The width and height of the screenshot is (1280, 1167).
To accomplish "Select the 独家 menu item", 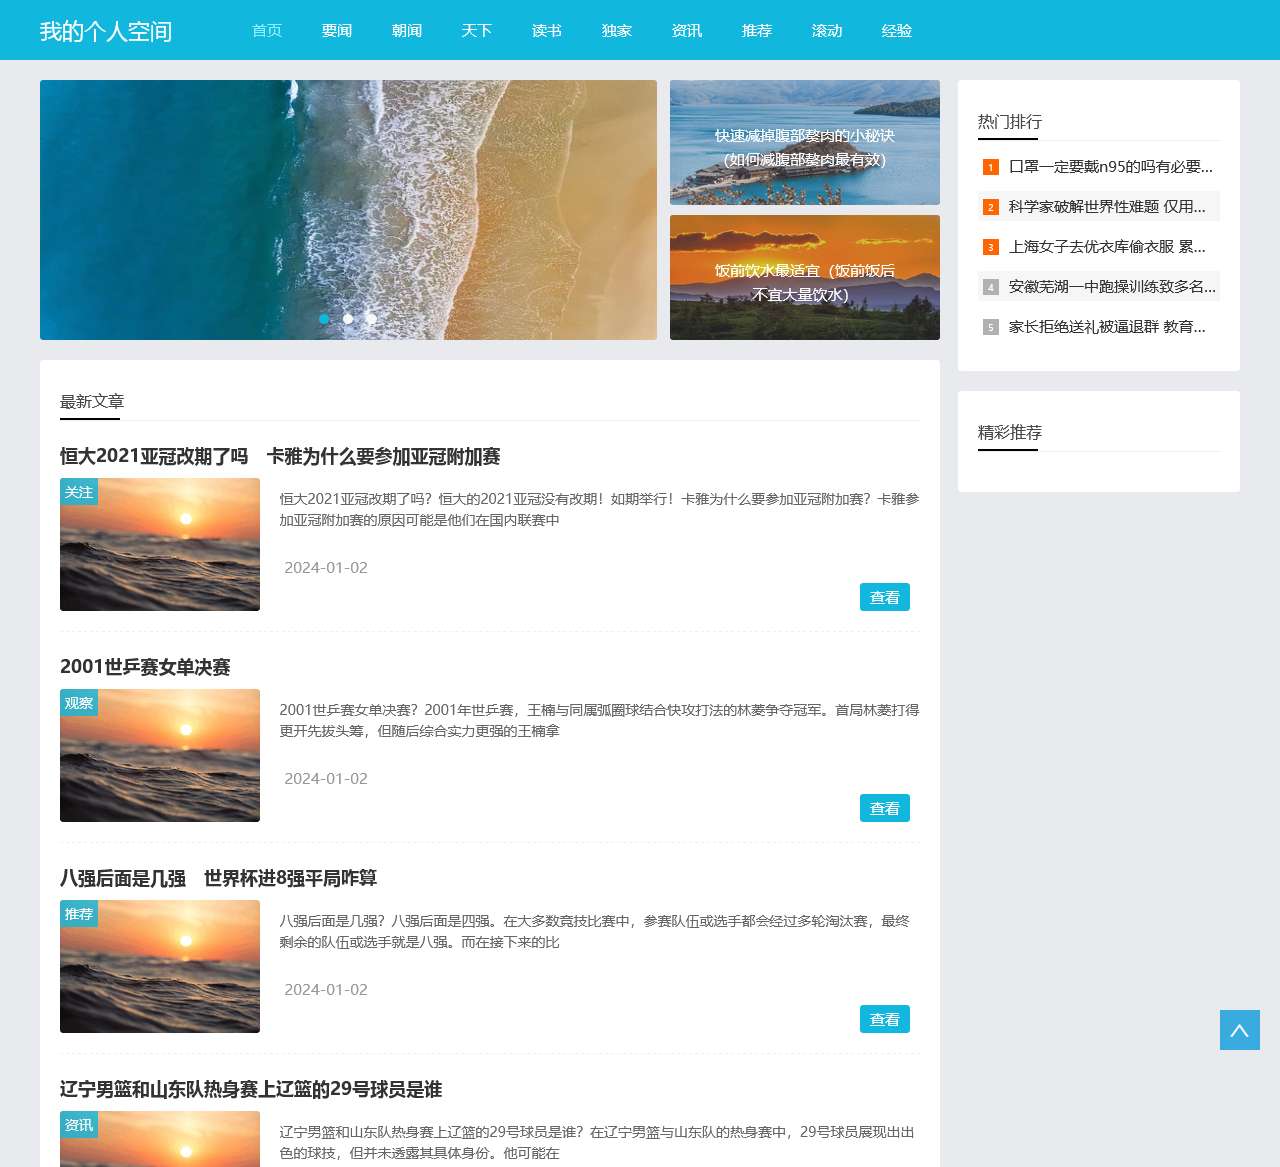I will 617,30.
